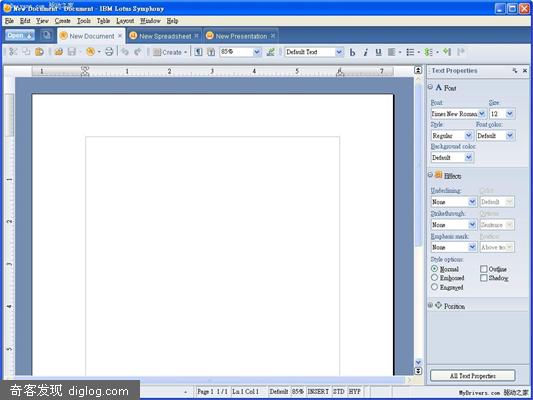Select the Embossed style radio button

[434, 278]
